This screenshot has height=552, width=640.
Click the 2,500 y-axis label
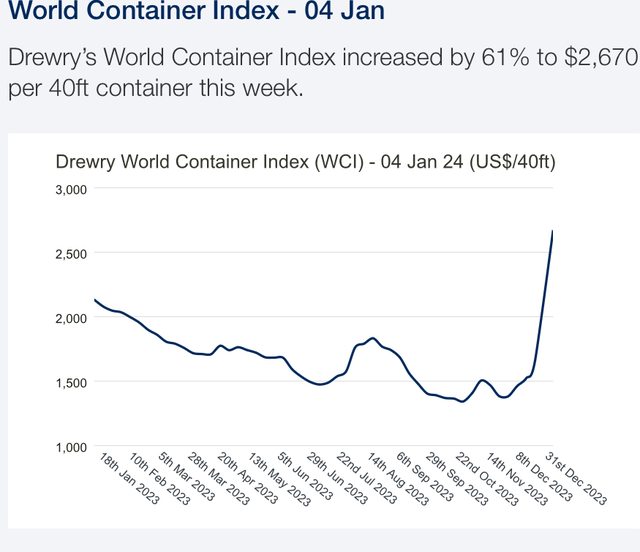[x=71, y=254]
